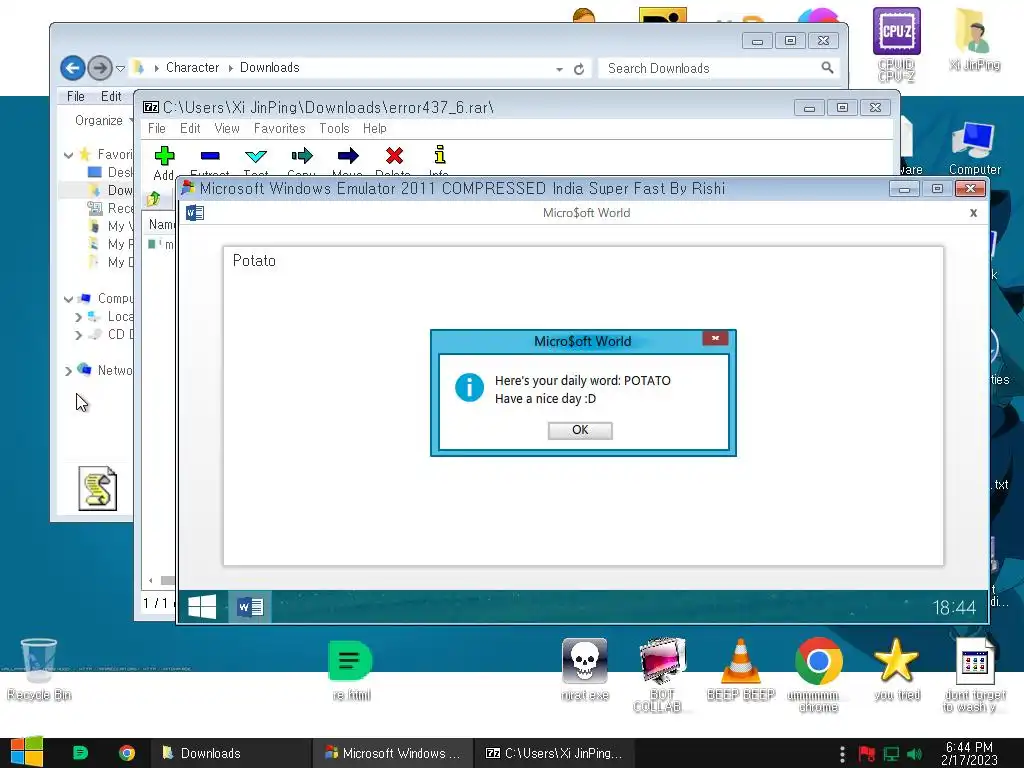Open the CPUID CPU-Z desktop icon

[x=896, y=44]
